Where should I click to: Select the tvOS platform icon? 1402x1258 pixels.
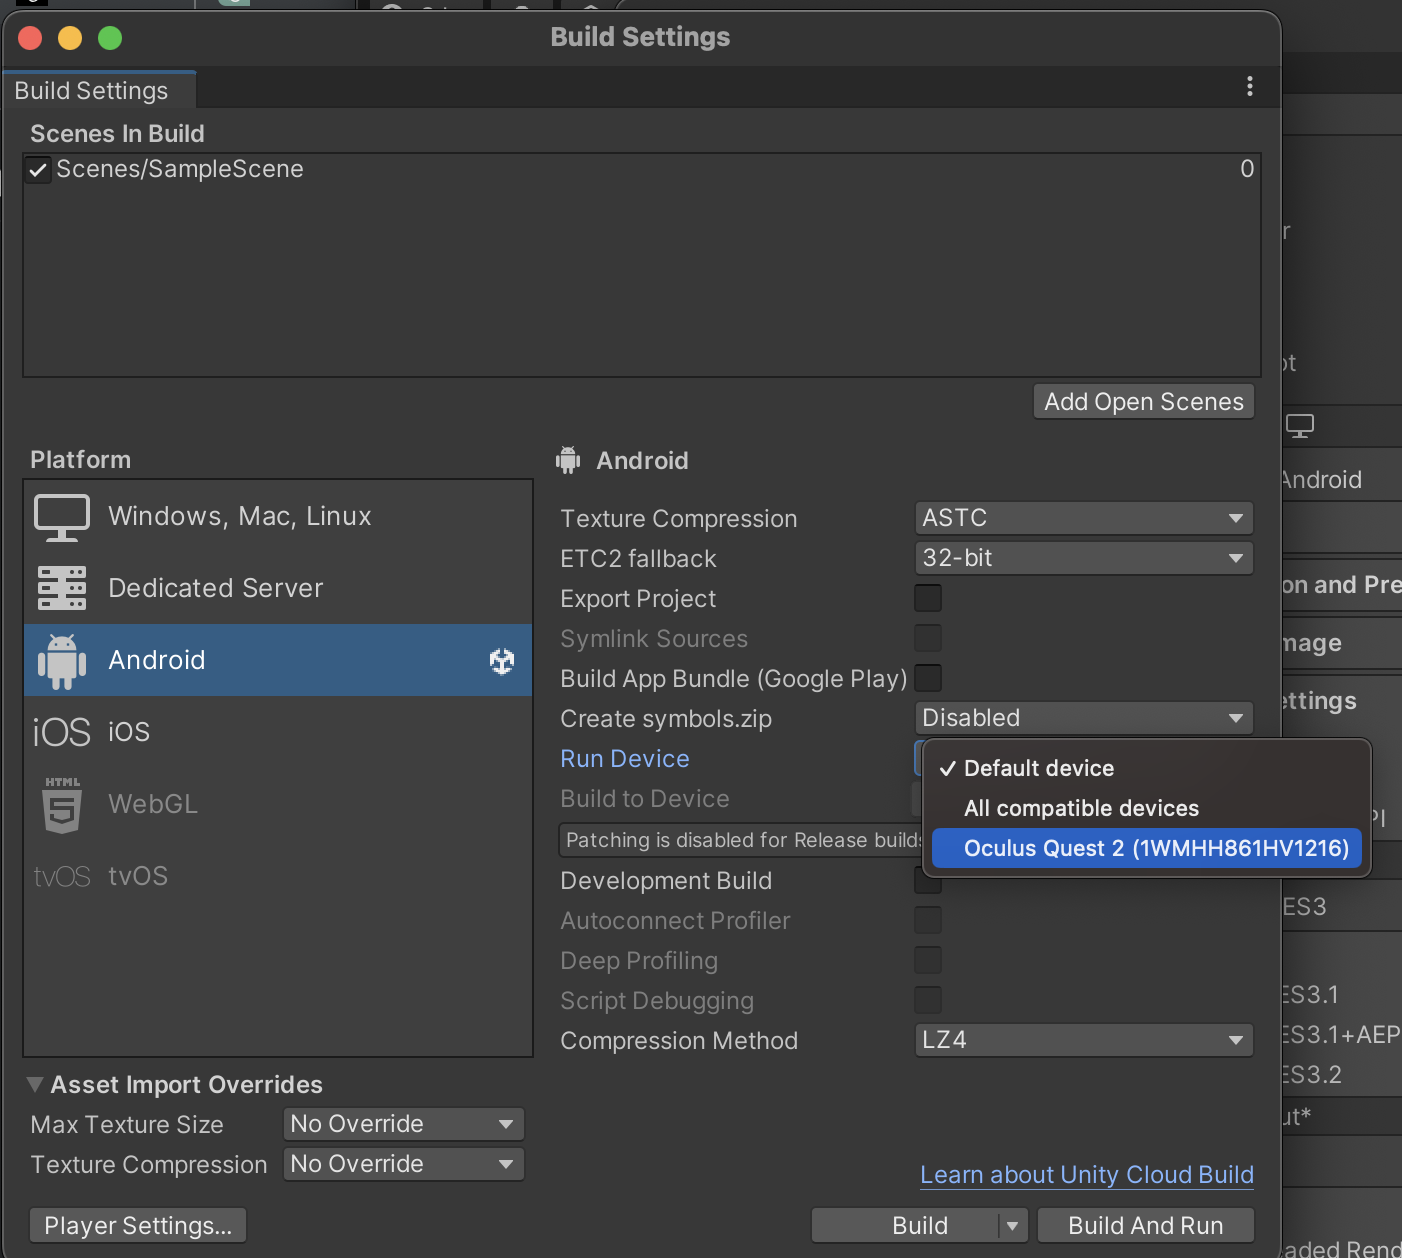[x=62, y=877]
